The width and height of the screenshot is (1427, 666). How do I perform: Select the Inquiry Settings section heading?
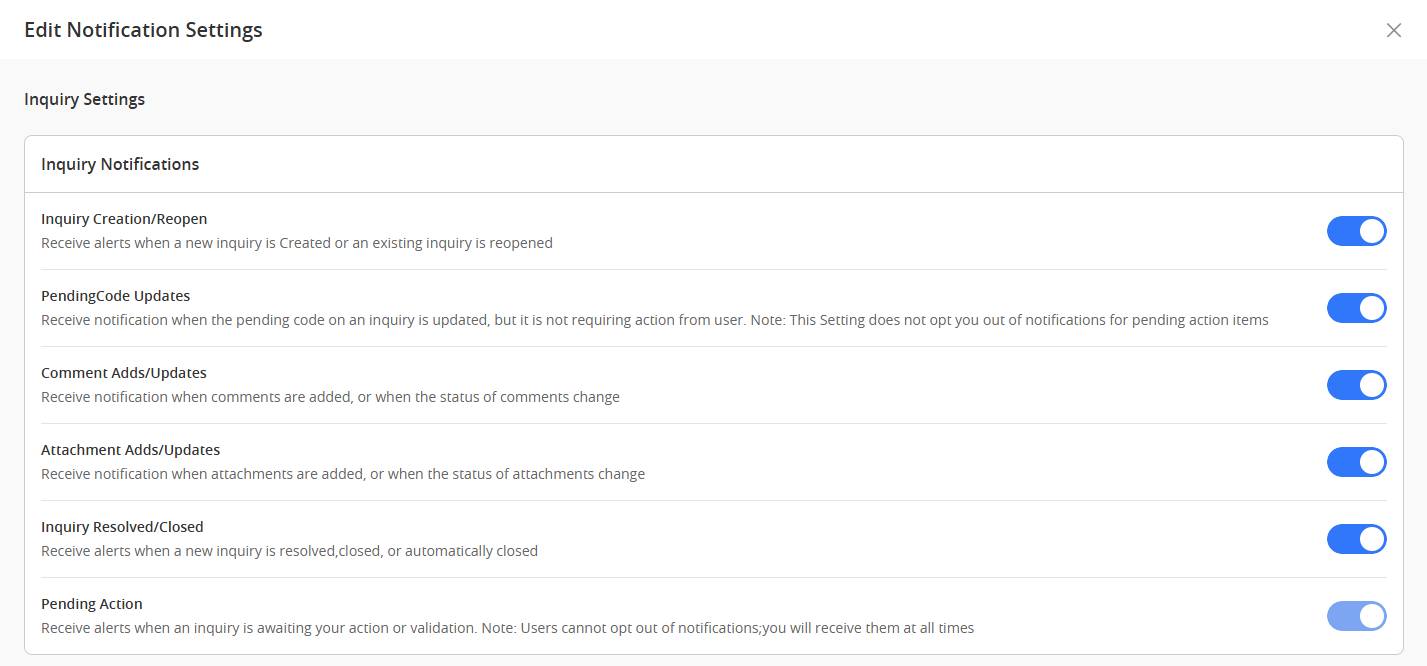pos(85,99)
